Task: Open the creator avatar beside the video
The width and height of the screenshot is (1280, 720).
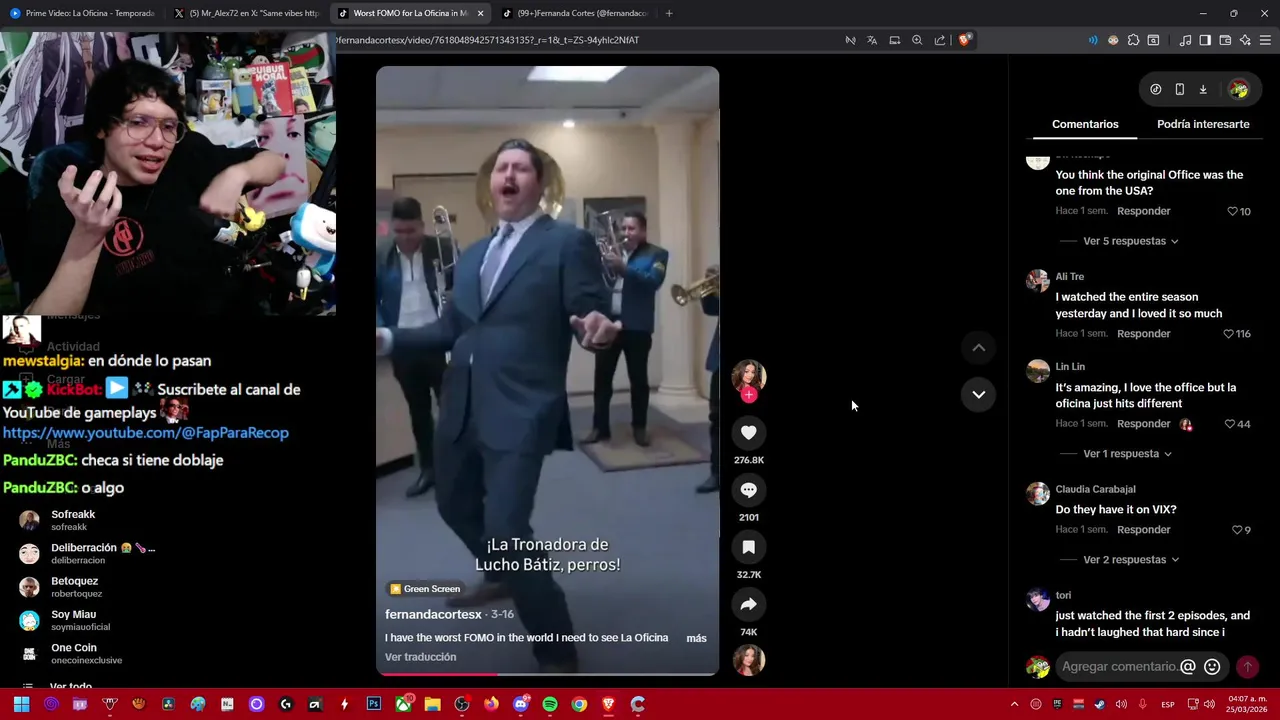Action: [748, 376]
